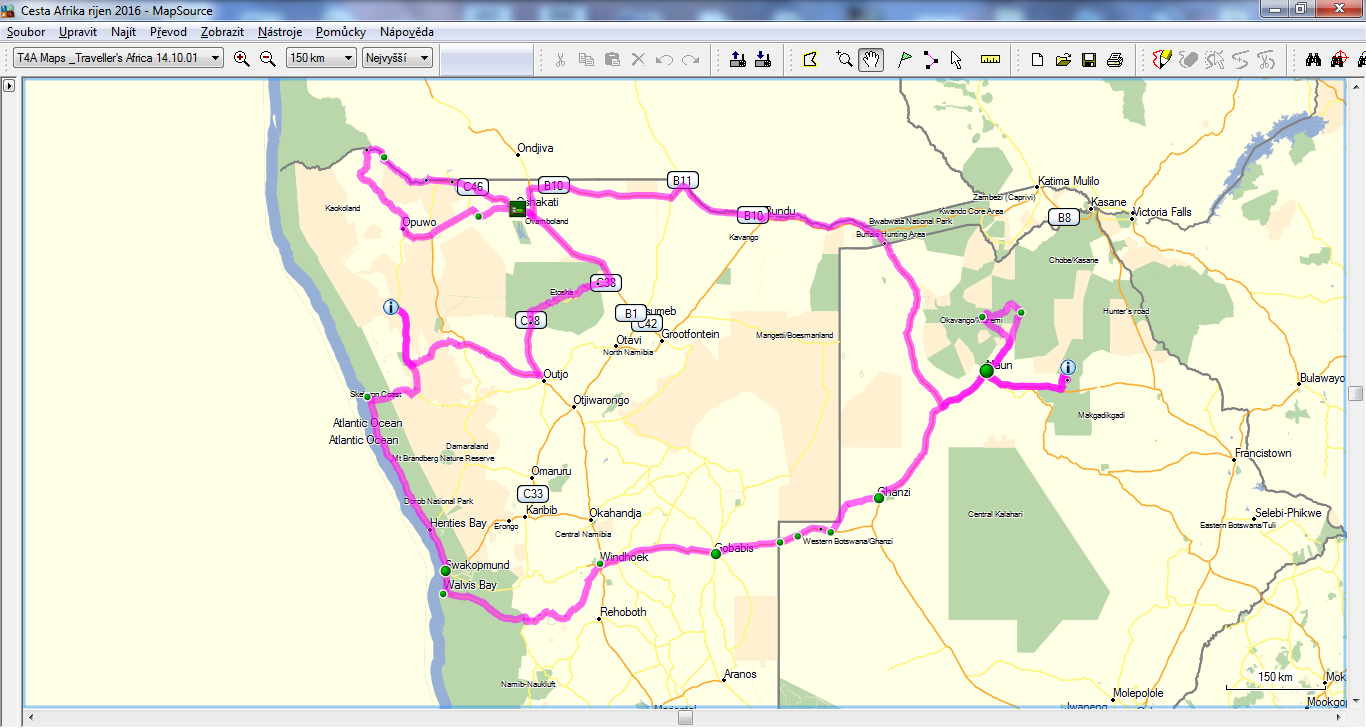Image resolution: width=1366 pixels, height=728 pixels.
Task: Activate the Zoom tool in toolbar
Action: 845,60
